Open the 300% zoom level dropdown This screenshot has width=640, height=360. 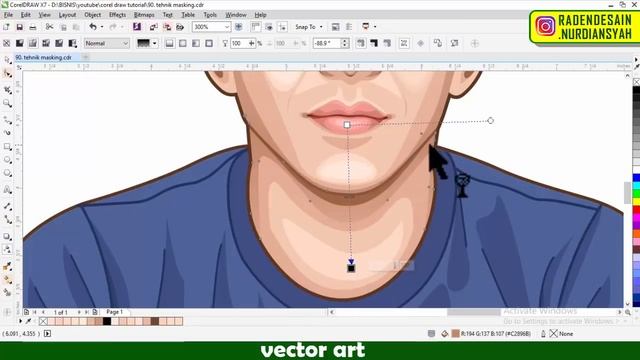[227, 27]
